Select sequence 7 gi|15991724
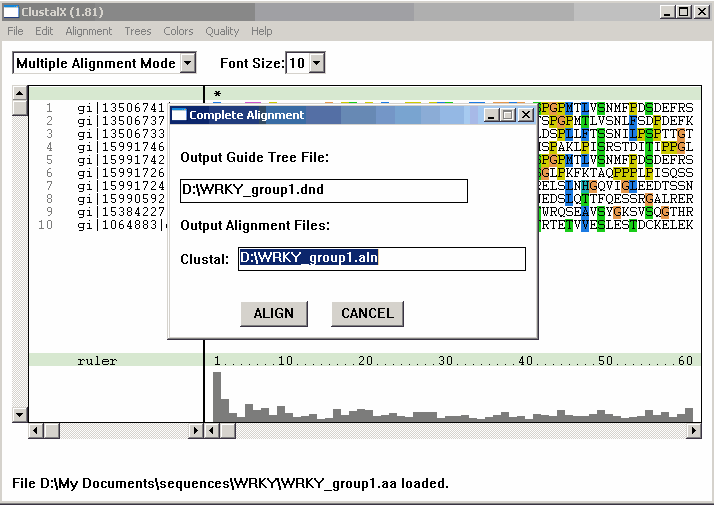The height and width of the screenshot is (505, 714). pos(121,186)
